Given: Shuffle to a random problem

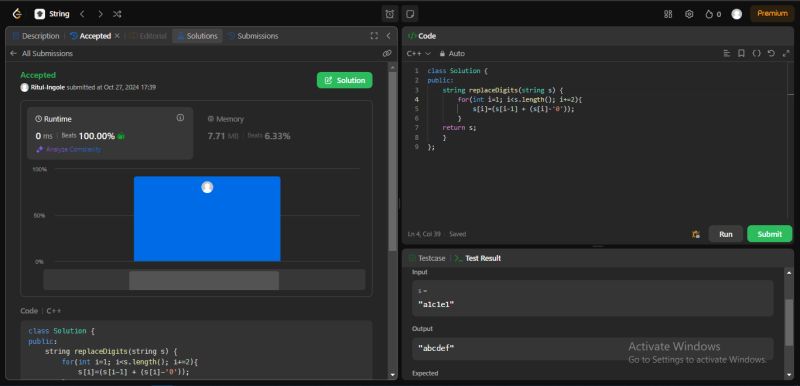Looking at the screenshot, I should (x=117, y=14).
